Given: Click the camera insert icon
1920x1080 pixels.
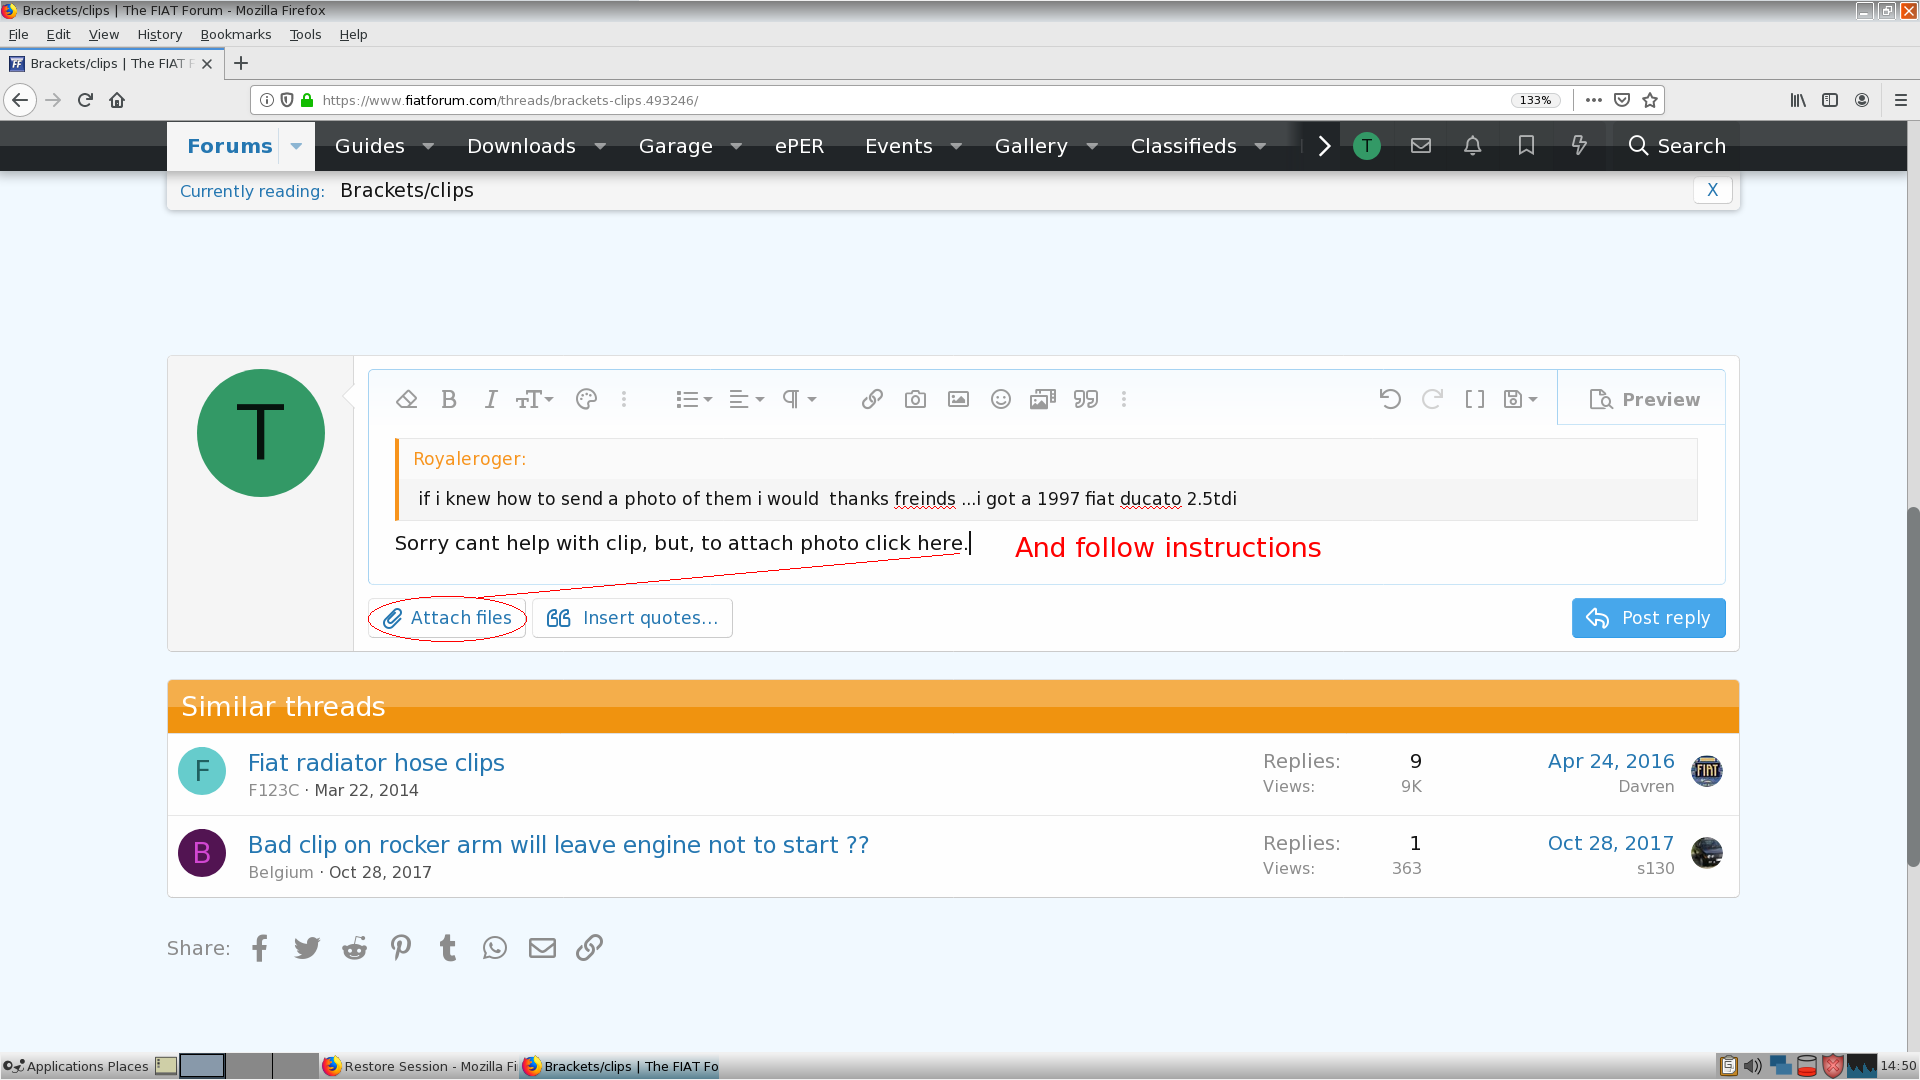Looking at the screenshot, I should [915, 399].
